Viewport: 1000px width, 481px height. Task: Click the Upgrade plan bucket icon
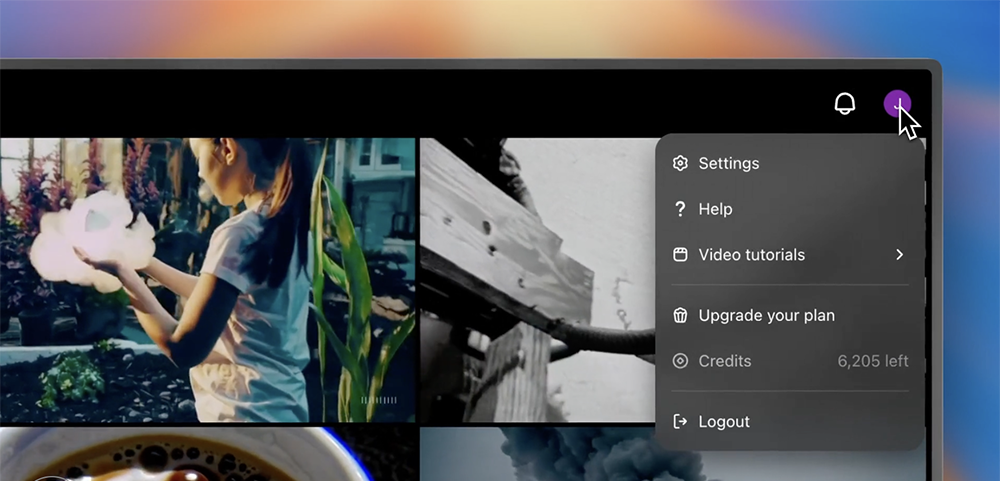pos(680,315)
